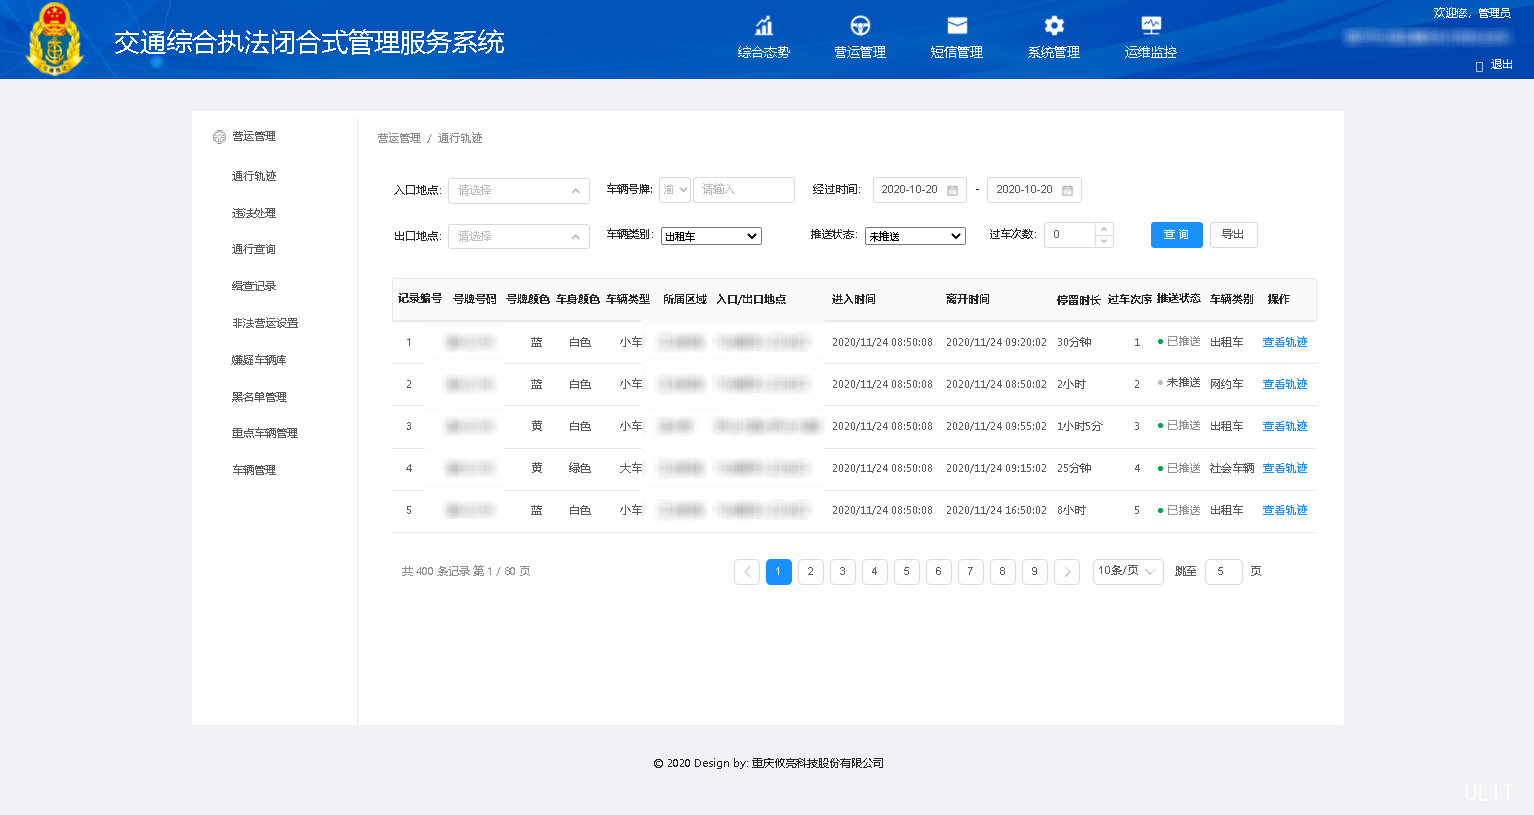Open the 车辆类别 dropdown showing 出租车

pos(710,235)
